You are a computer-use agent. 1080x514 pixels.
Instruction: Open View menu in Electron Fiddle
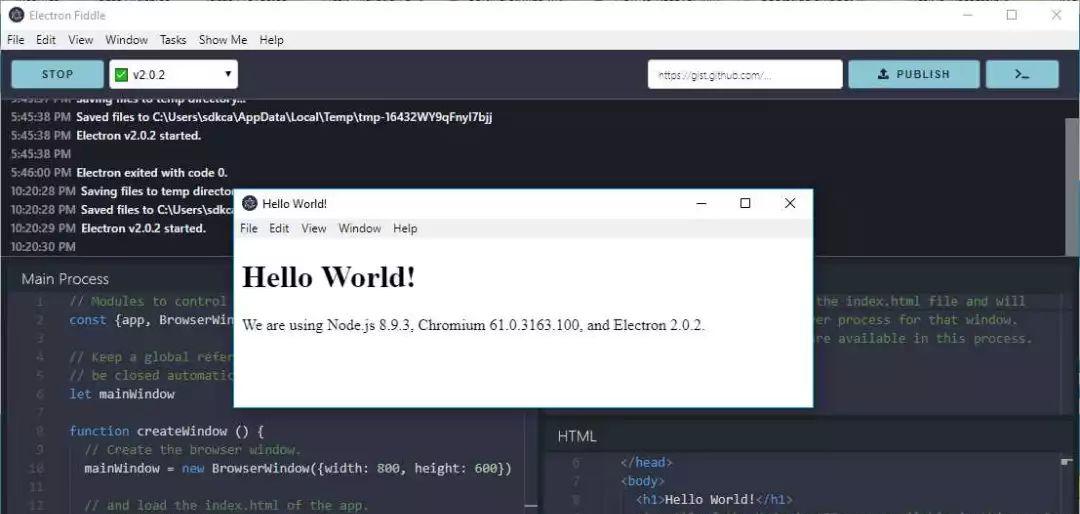coord(81,40)
